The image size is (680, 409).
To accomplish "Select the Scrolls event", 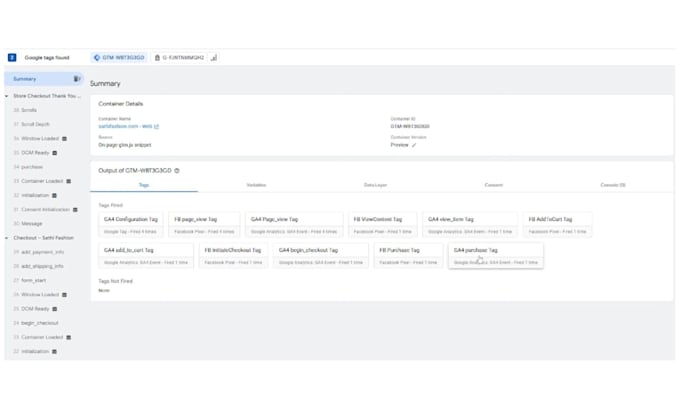I will 29,110.
